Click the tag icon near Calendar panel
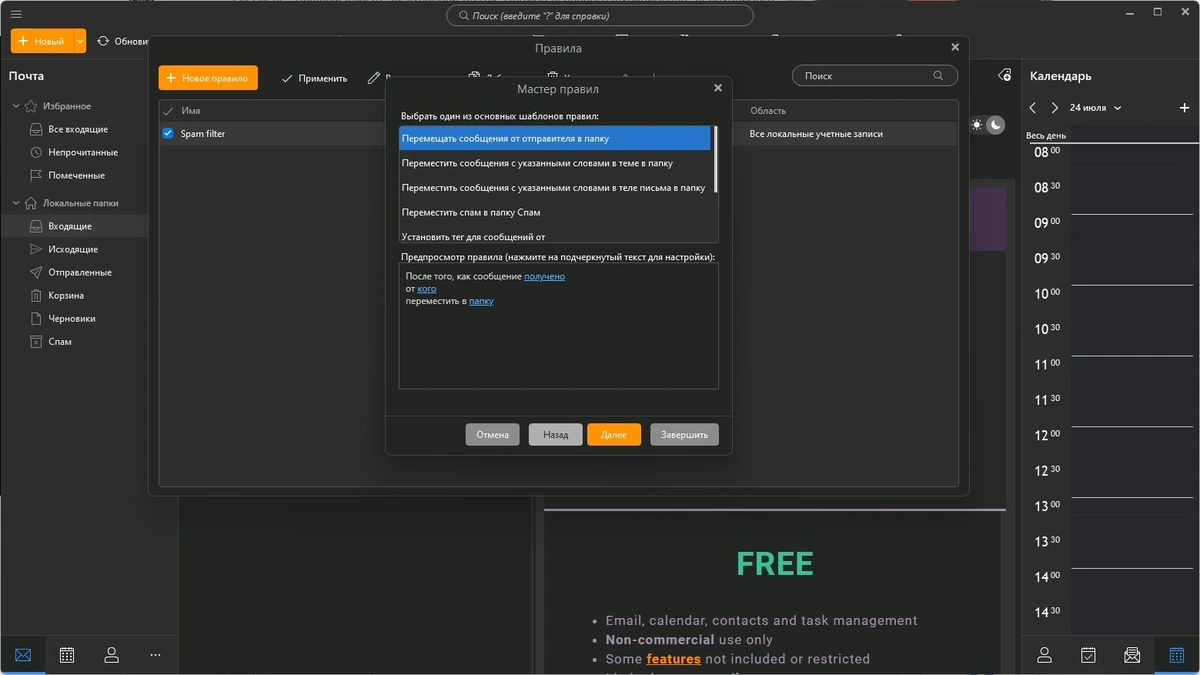Screen dimensions: 1200x675 pos(1005,76)
